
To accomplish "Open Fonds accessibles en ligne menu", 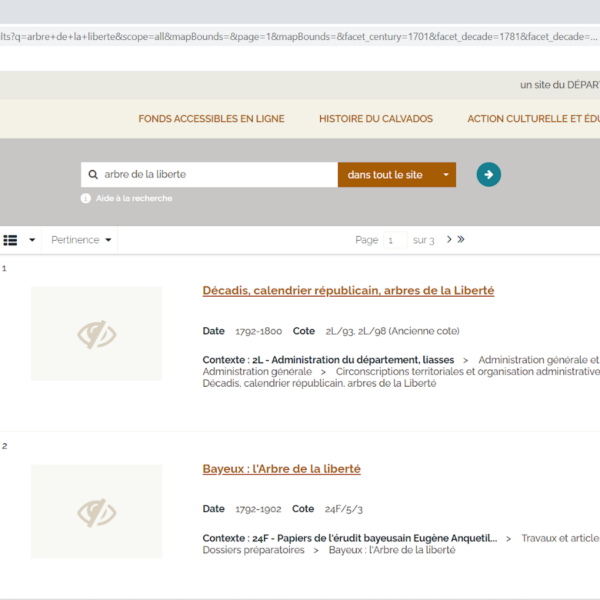I will [x=211, y=119].
